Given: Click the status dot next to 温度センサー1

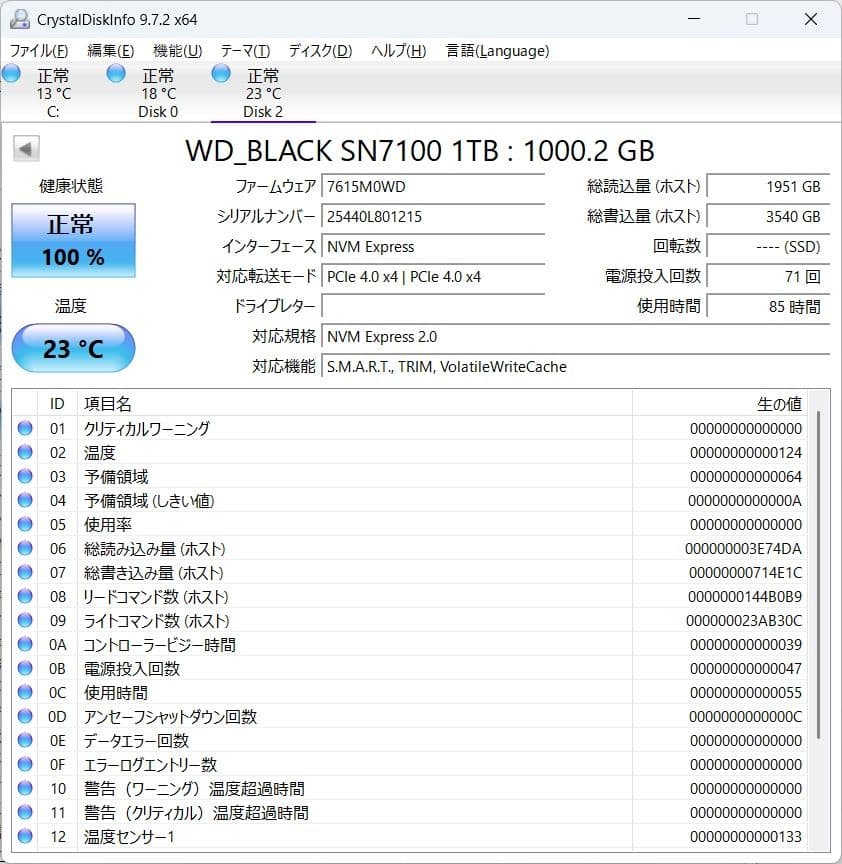Looking at the screenshot, I should [24, 836].
